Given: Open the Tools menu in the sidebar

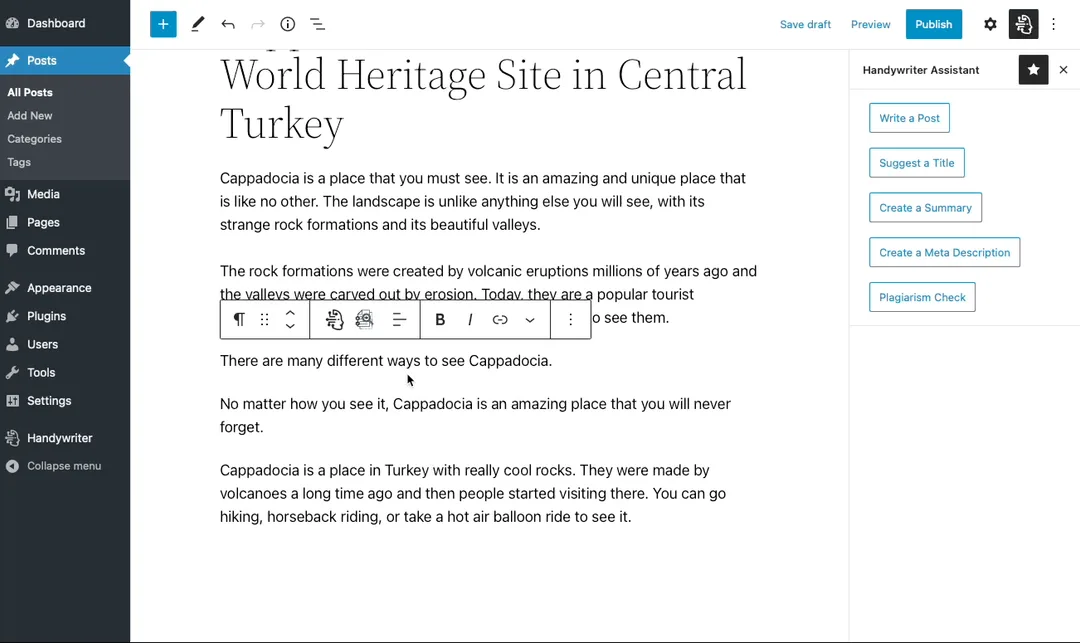Looking at the screenshot, I should [x=65, y=372].
